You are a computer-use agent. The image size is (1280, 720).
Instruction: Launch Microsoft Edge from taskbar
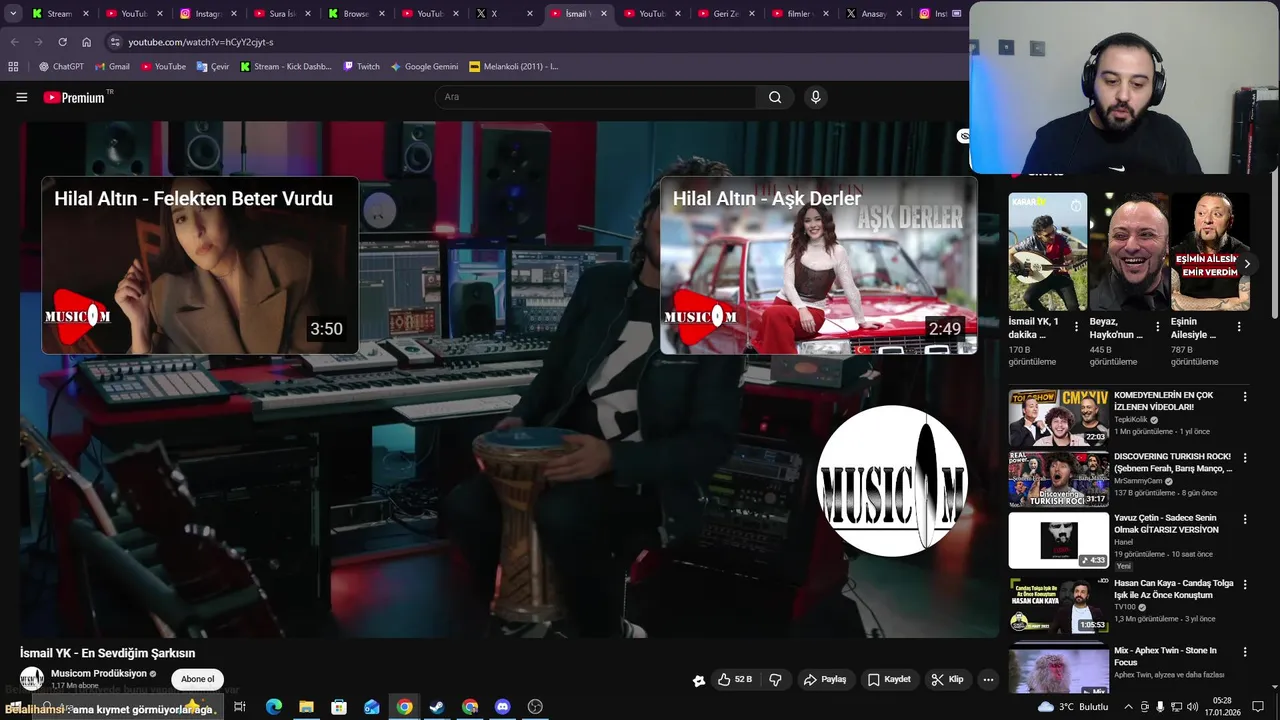point(273,706)
